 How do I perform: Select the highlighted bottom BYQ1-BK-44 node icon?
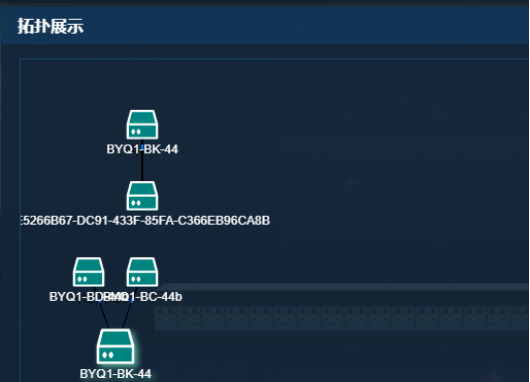click(x=116, y=347)
